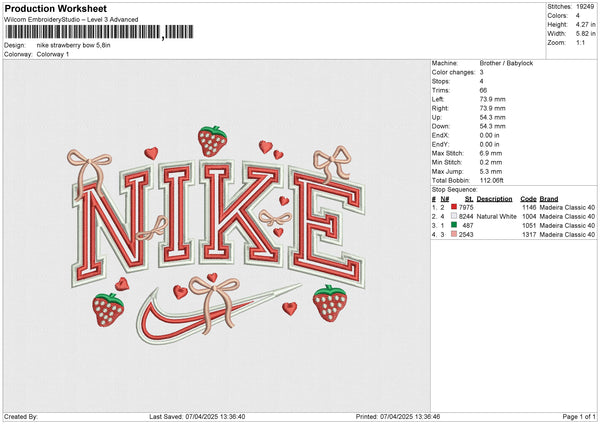Click the Stitches count 19249

584,5
